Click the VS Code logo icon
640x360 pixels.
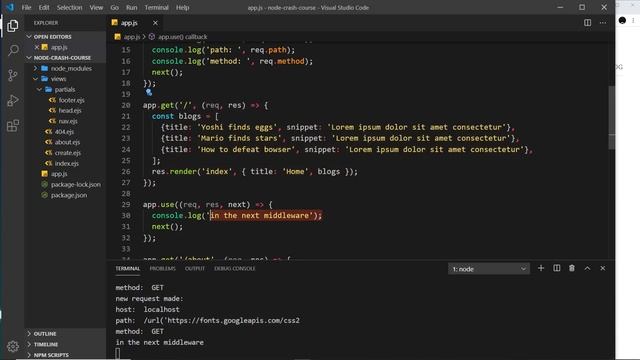click(10, 7)
